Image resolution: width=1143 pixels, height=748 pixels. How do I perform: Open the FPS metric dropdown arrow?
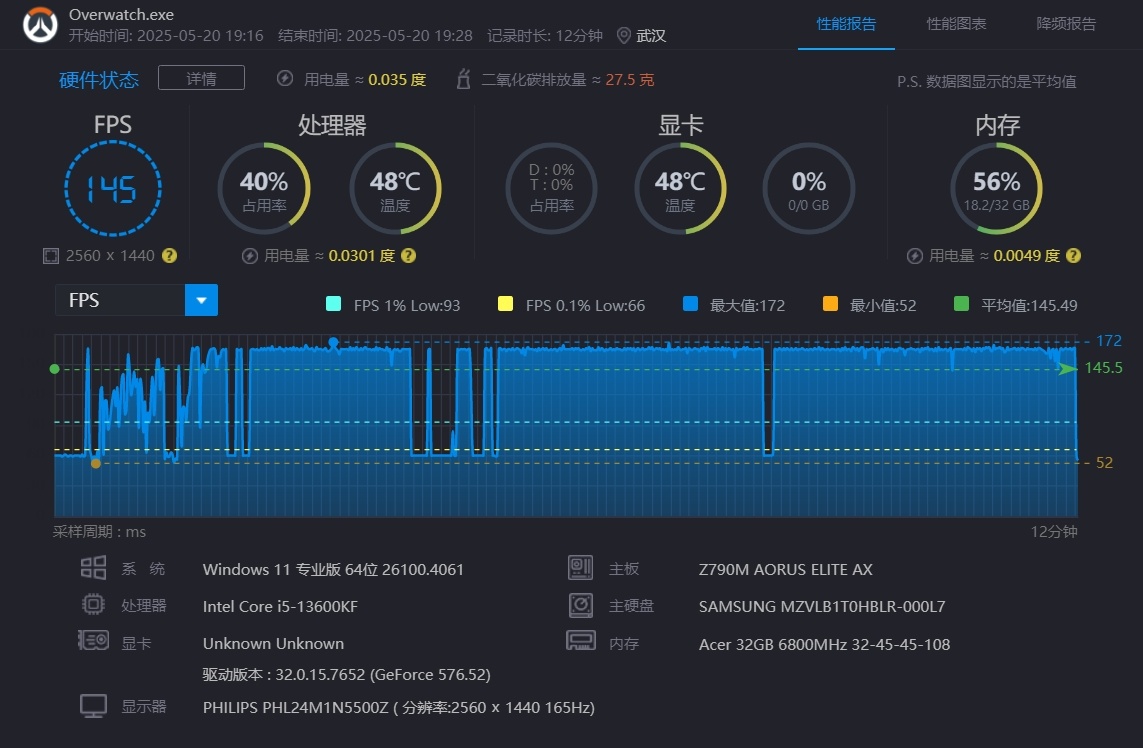[x=201, y=300]
